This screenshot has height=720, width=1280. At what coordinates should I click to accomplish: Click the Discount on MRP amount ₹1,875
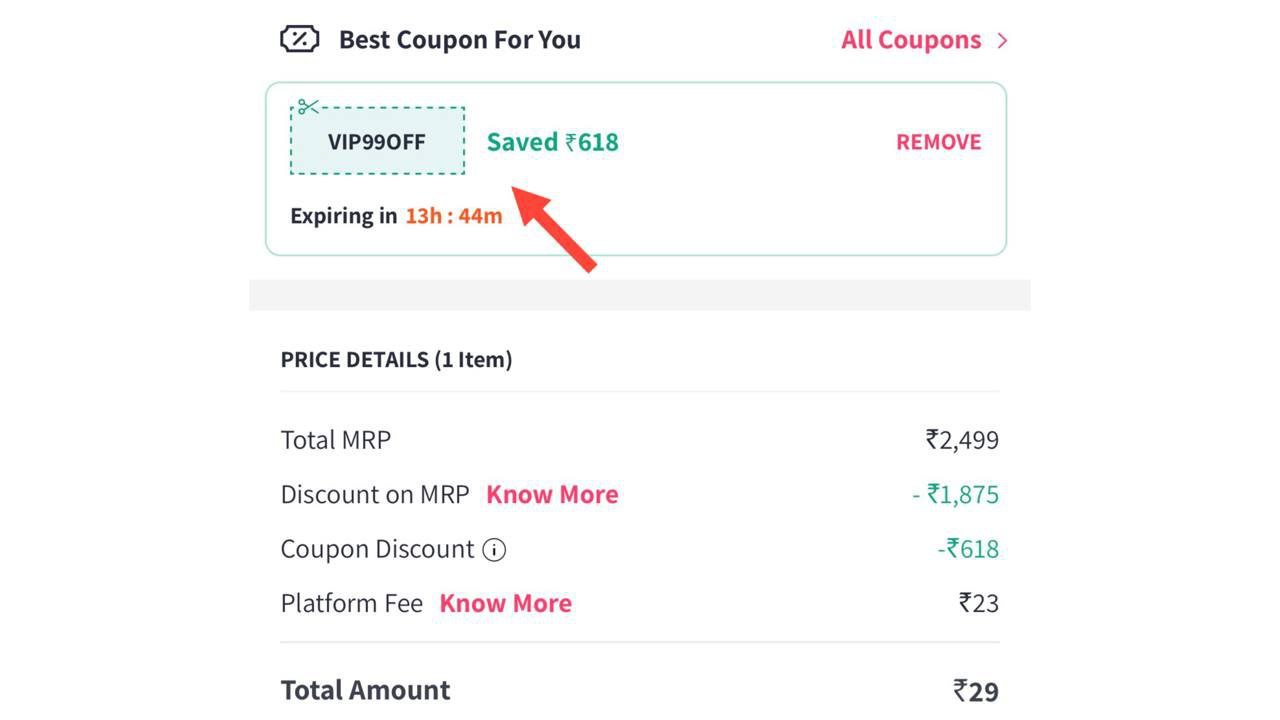pyautogui.click(x=956, y=495)
